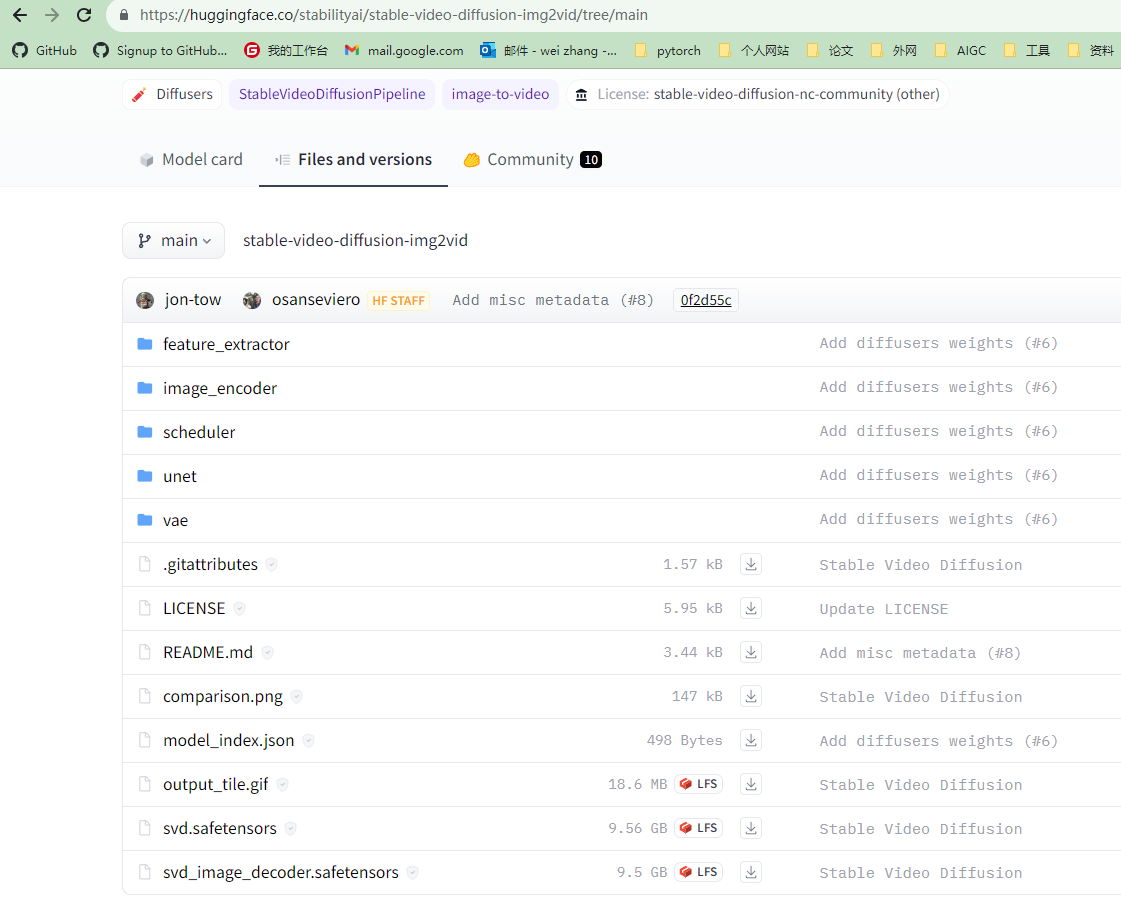
Task: Open the Update LICENSE commit message
Action: pyautogui.click(x=884, y=609)
